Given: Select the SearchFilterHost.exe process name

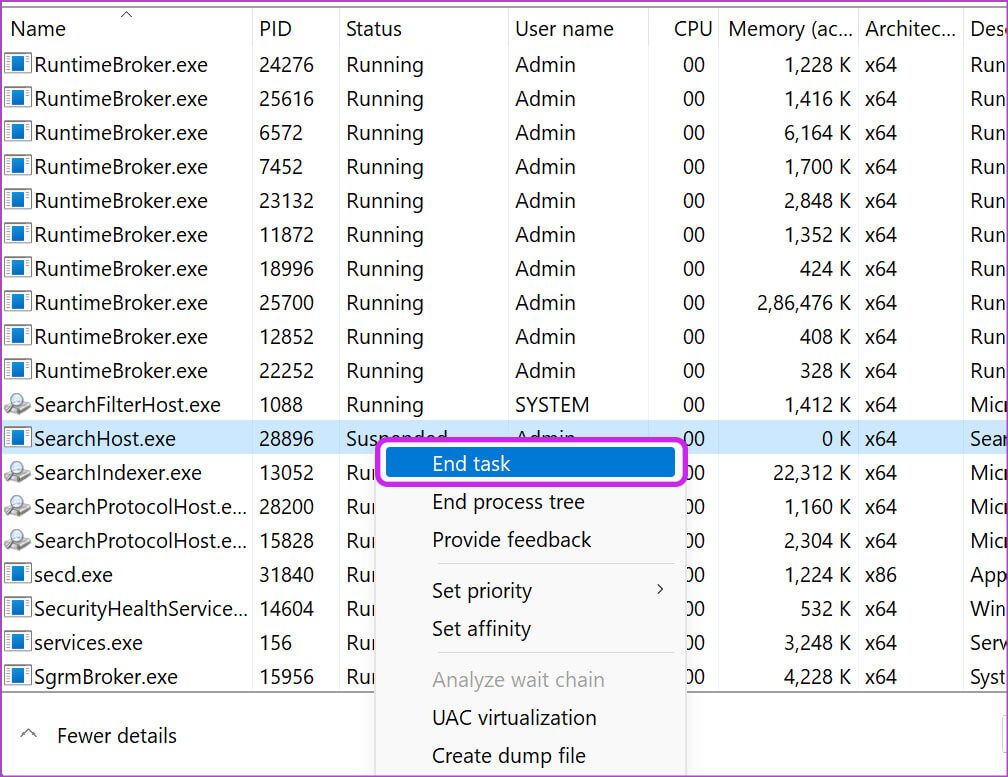Looking at the screenshot, I should tap(127, 404).
